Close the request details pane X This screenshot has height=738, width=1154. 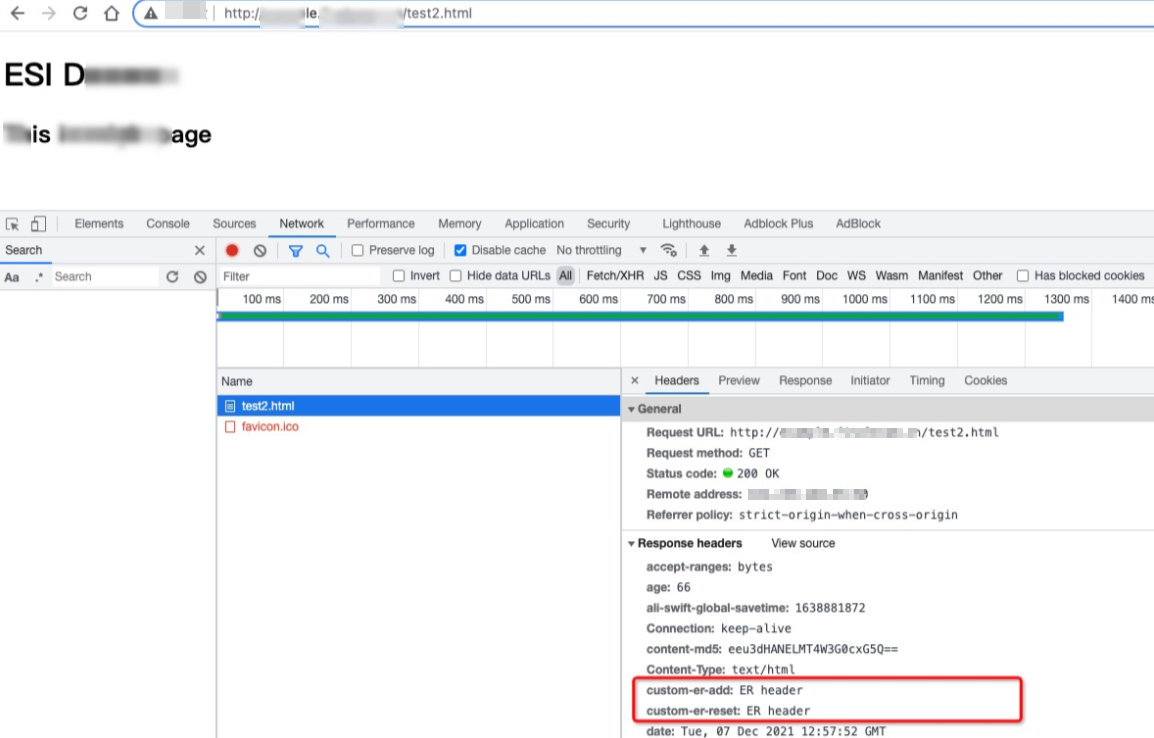coord(634,380)
